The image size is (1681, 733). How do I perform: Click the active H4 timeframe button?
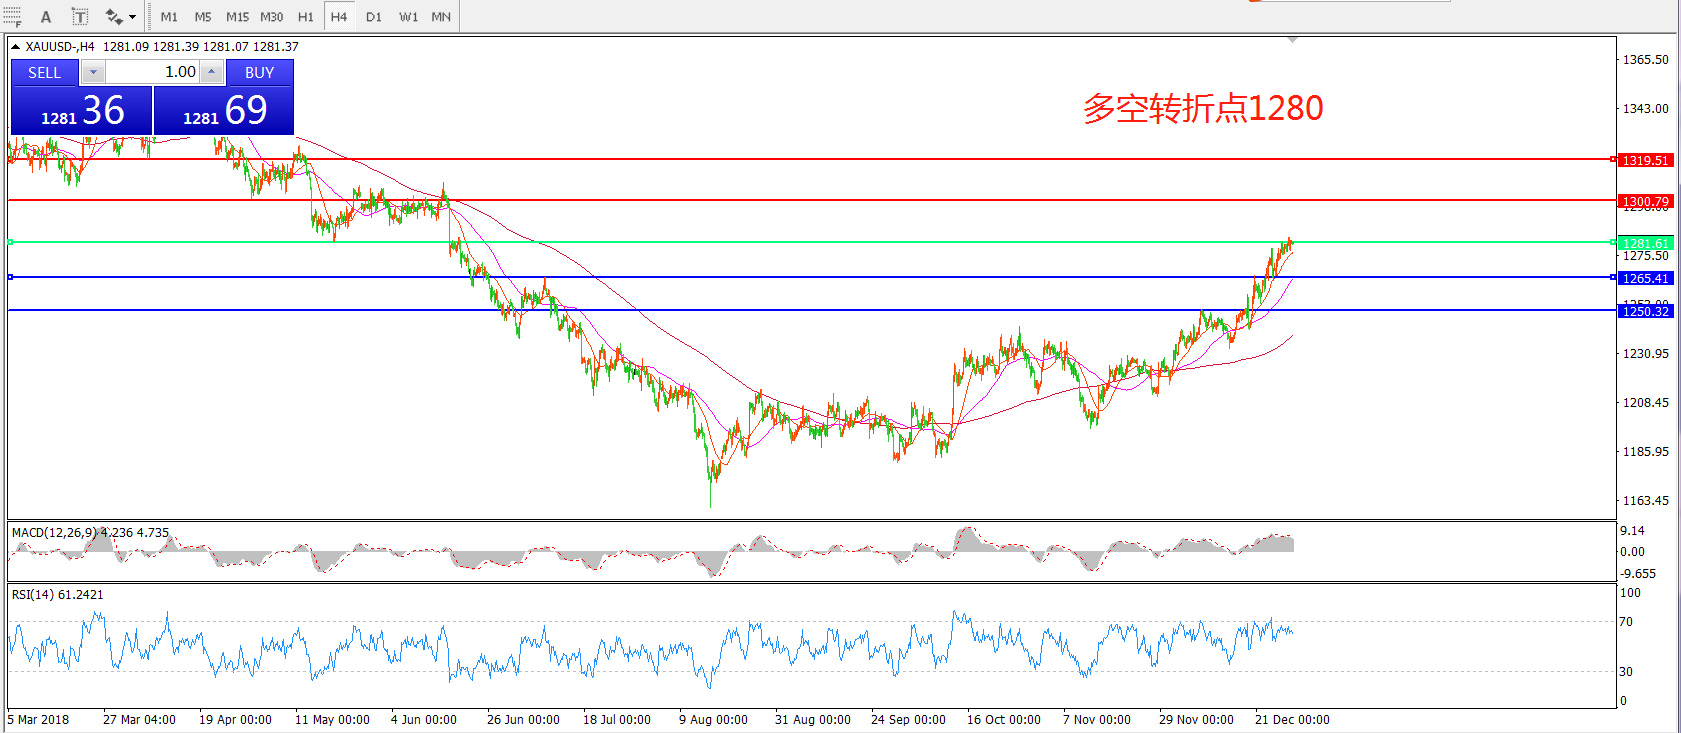tap(339, 17)
